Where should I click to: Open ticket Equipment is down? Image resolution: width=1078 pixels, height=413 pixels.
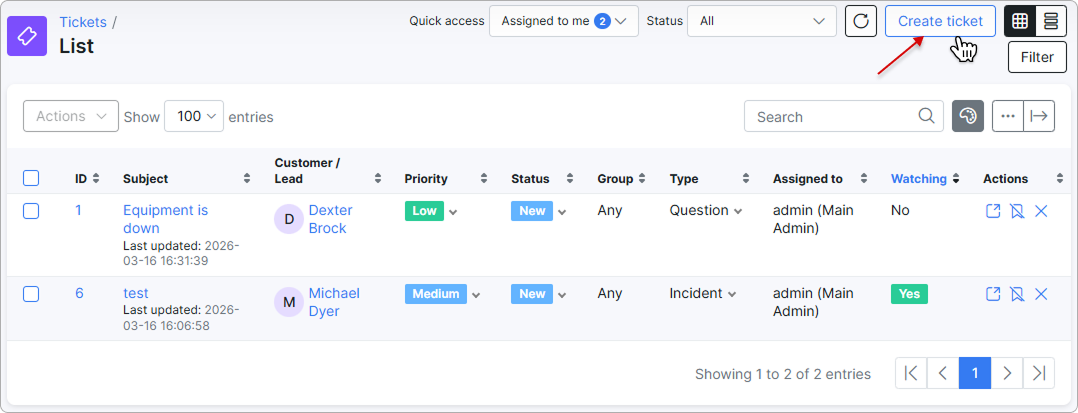click(165, 219)
